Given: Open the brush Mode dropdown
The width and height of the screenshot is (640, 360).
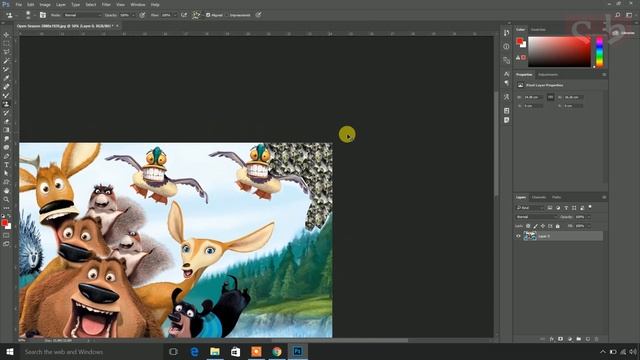Looking at the screenshot, I should point(82,15).
